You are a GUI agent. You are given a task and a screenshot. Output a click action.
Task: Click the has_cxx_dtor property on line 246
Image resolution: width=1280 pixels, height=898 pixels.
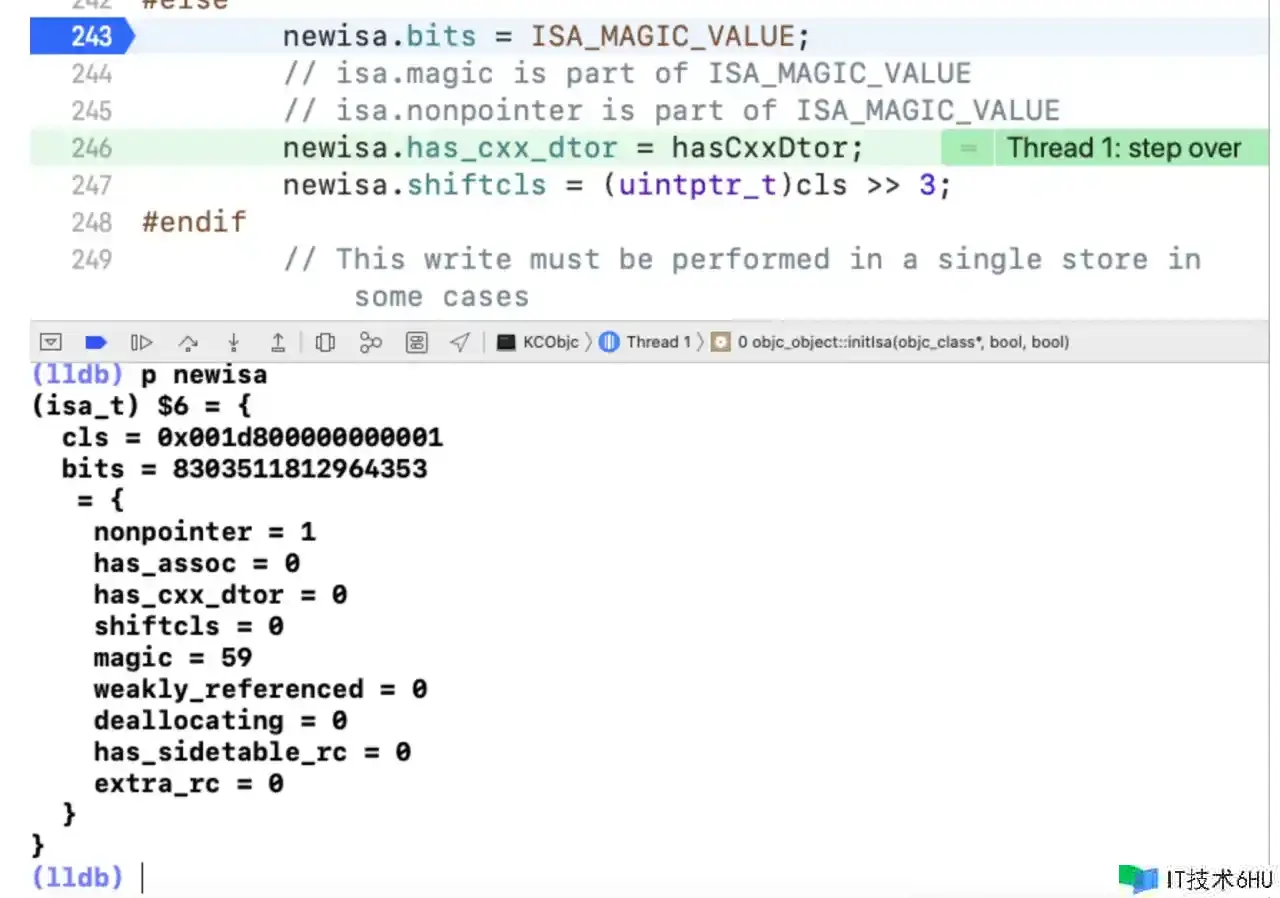[512, 148]
